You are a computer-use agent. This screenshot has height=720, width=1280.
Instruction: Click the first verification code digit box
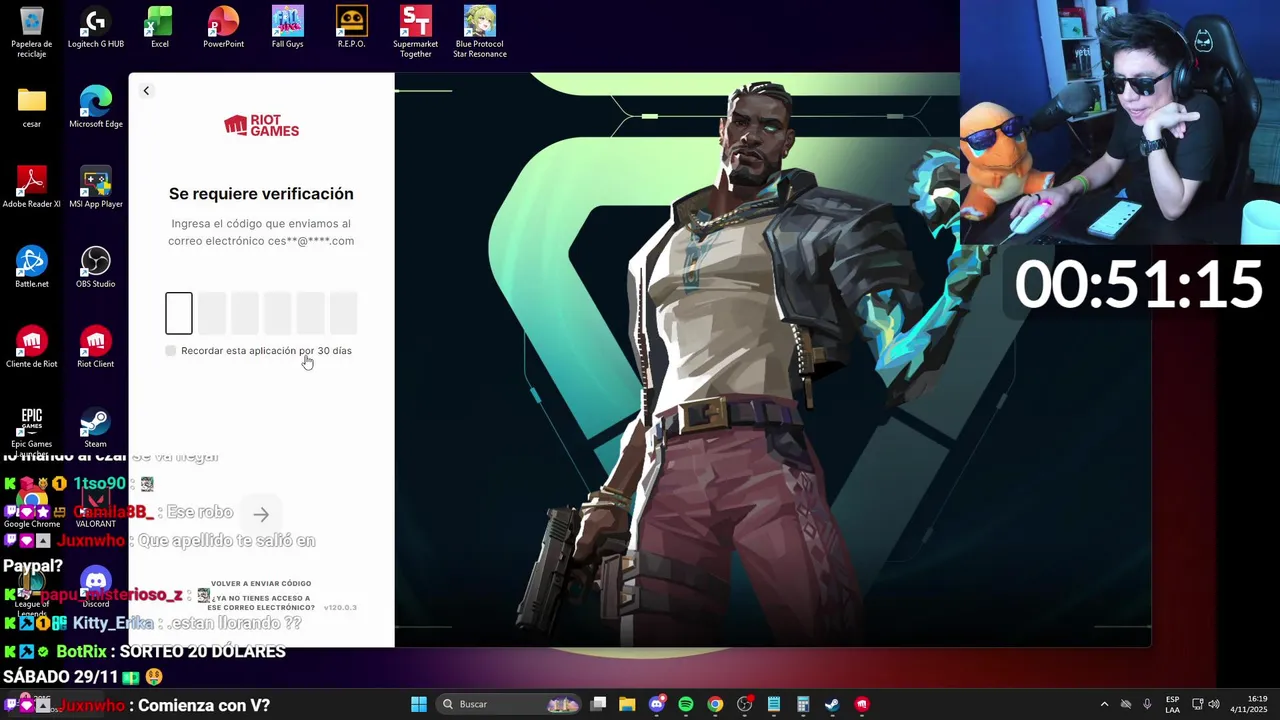[x=179, y=313]
